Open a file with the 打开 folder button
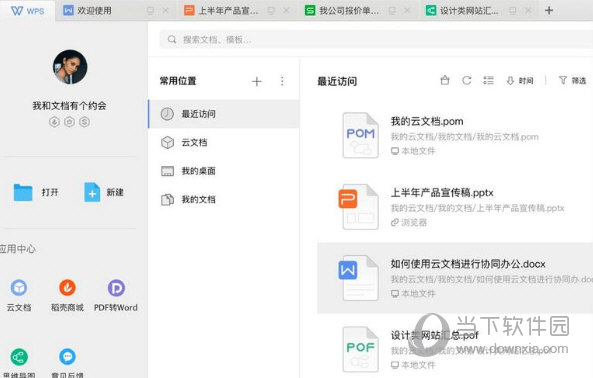Screen dimensions: 593x378 point(36,192)
